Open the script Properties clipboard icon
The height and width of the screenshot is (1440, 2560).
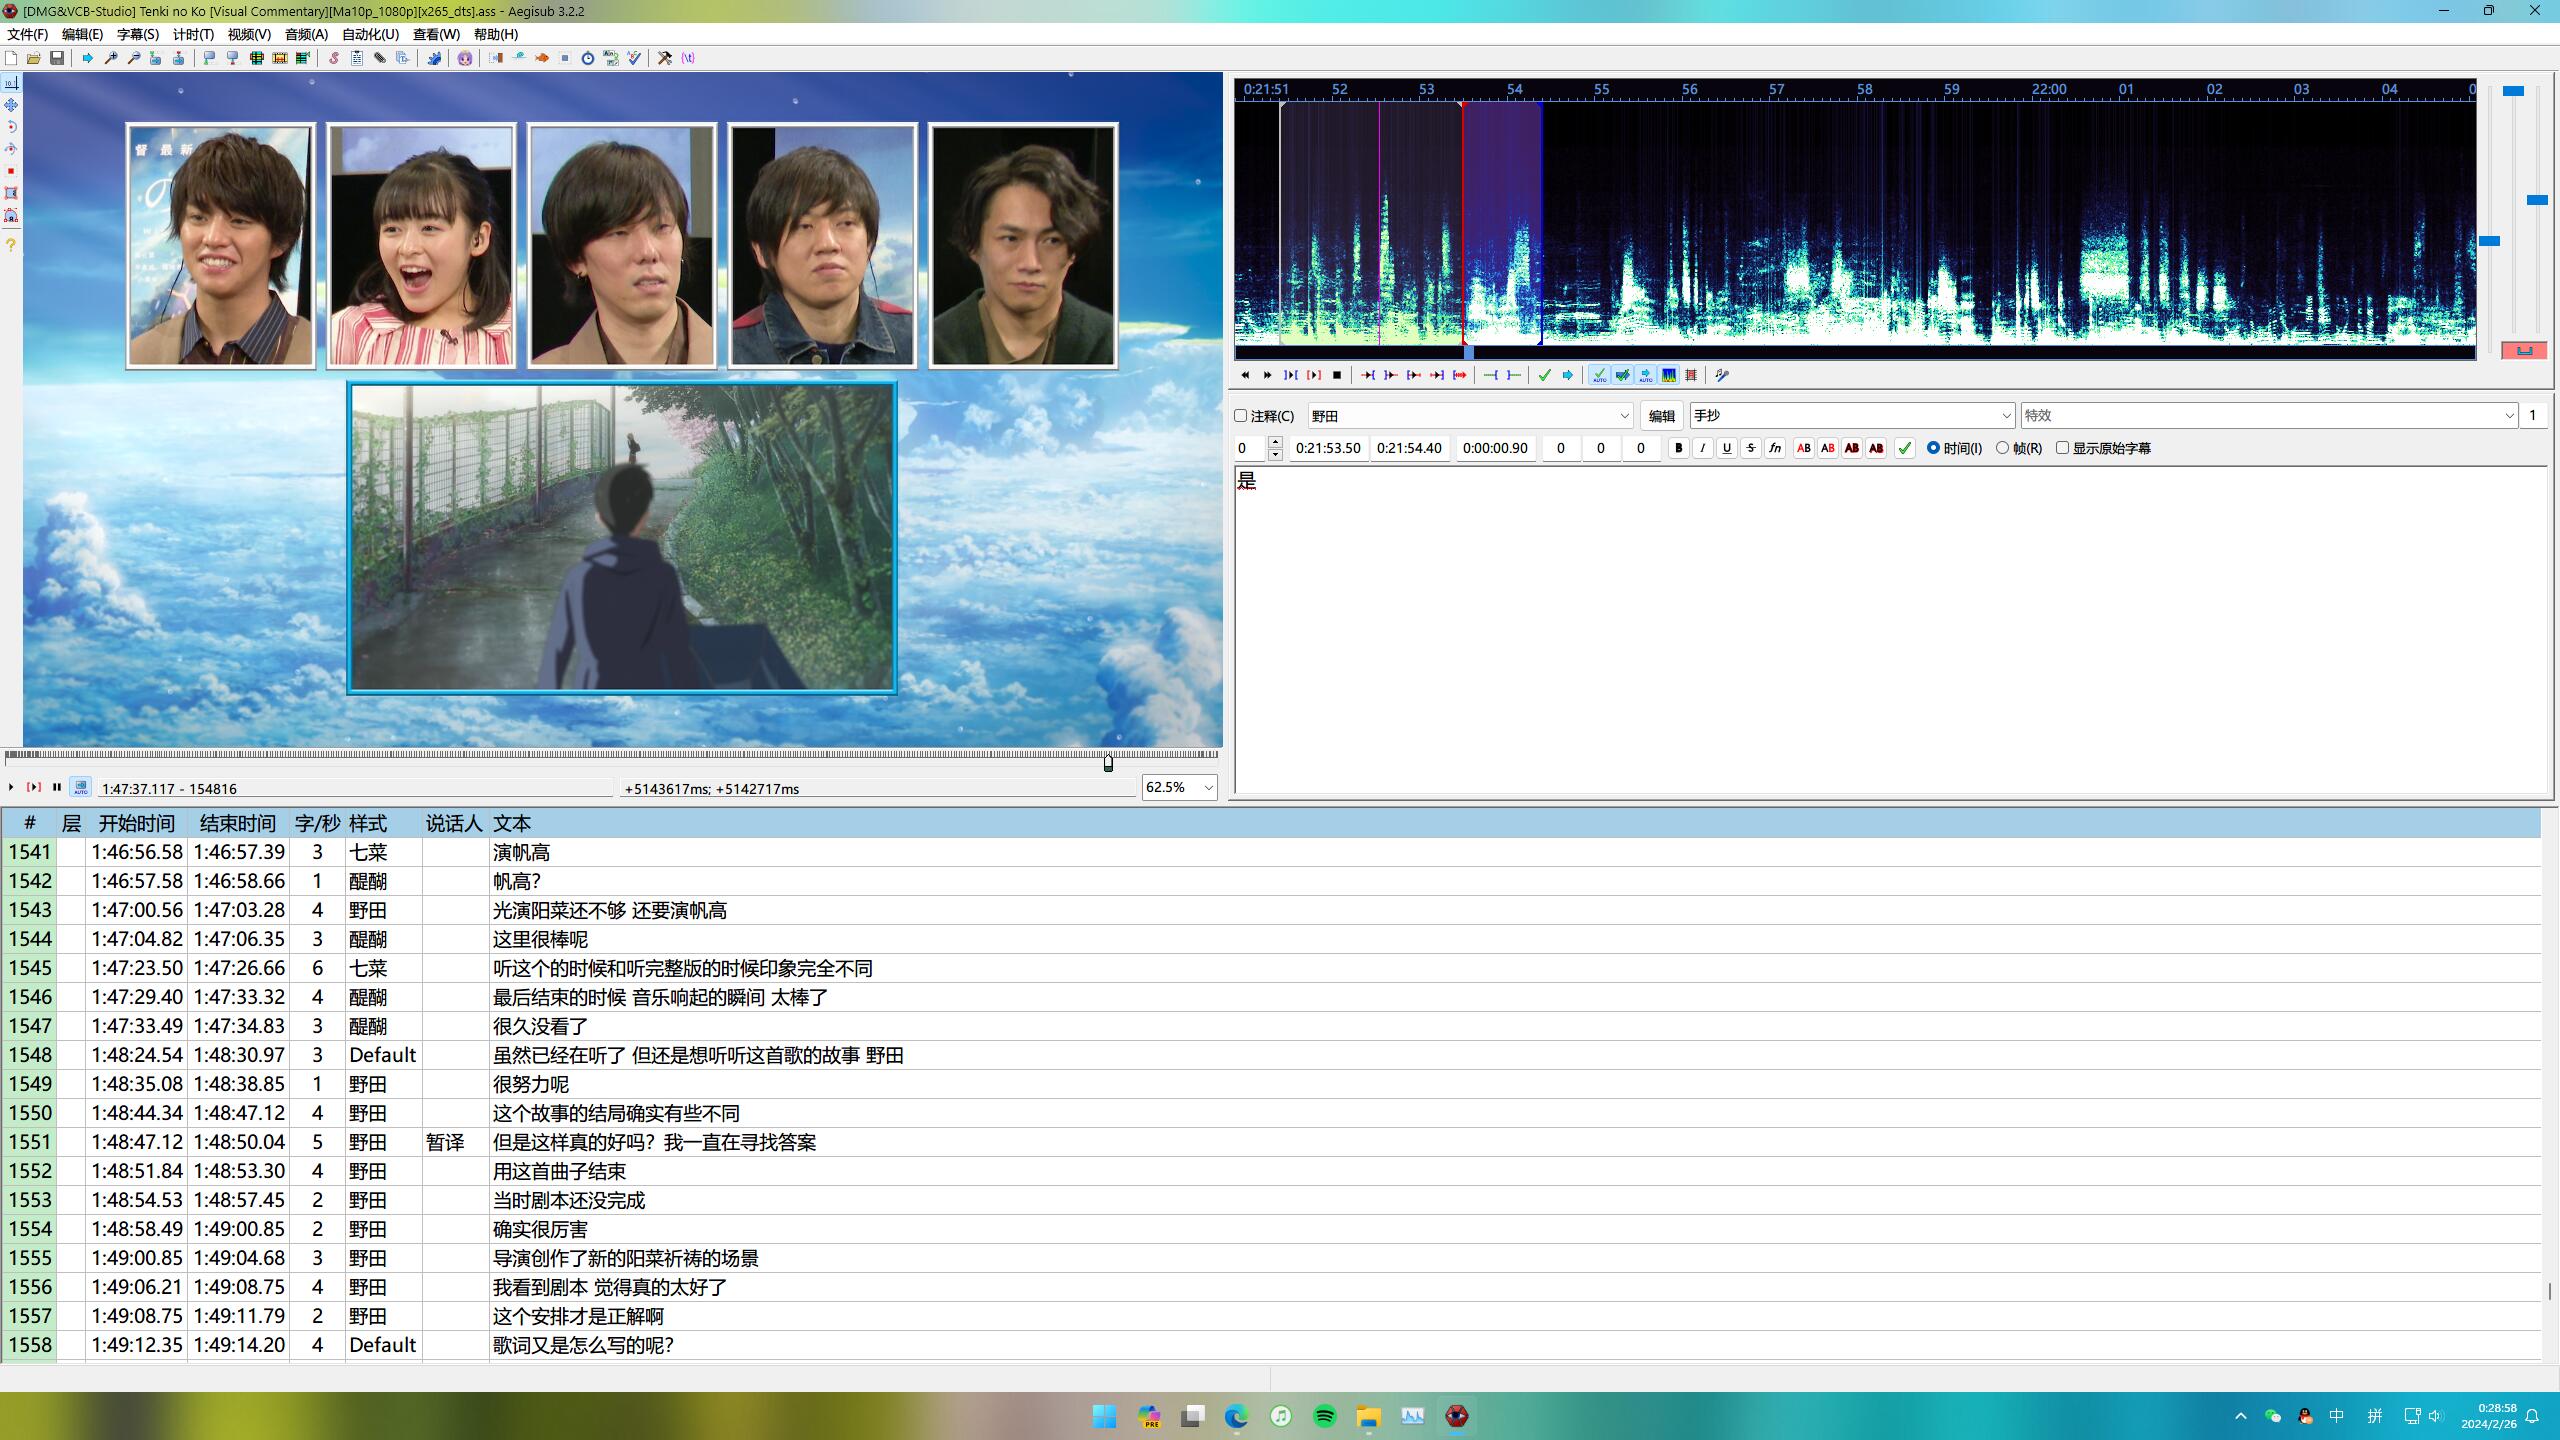tap(357, 58)
